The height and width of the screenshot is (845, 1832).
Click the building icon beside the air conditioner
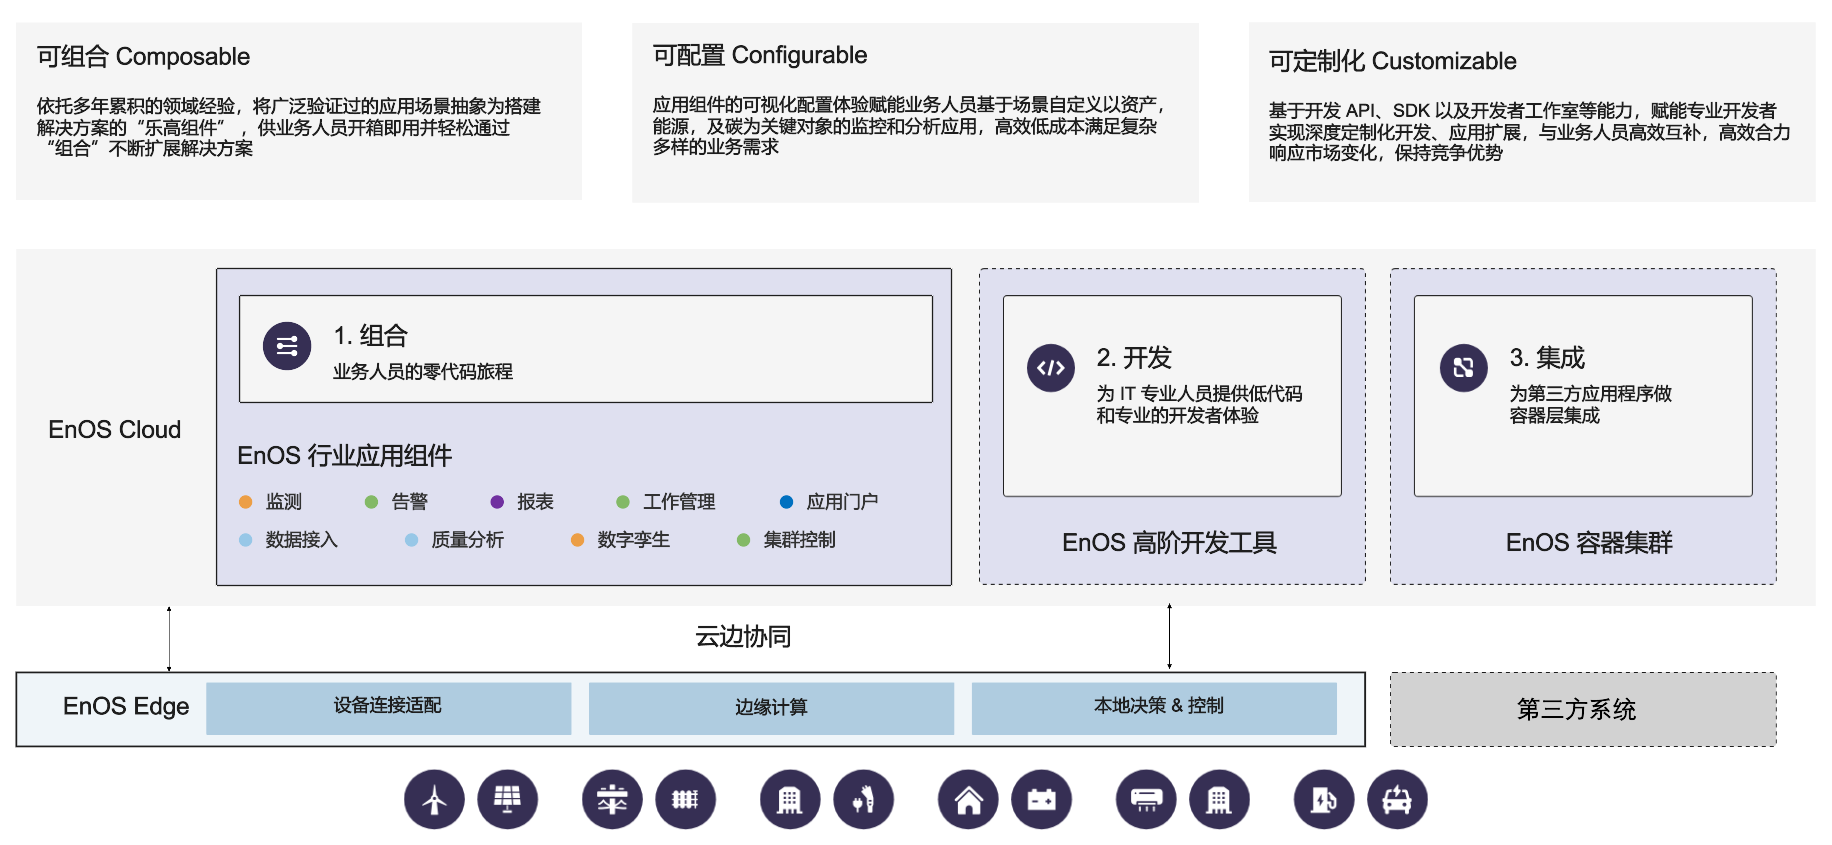pyautogui.click(x=1219, y=800)
